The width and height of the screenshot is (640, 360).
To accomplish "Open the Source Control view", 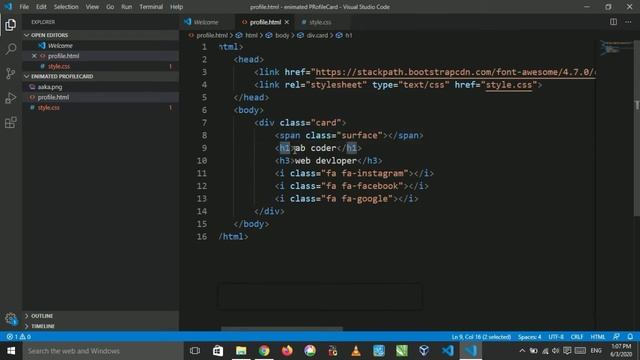I will [11, 73].
